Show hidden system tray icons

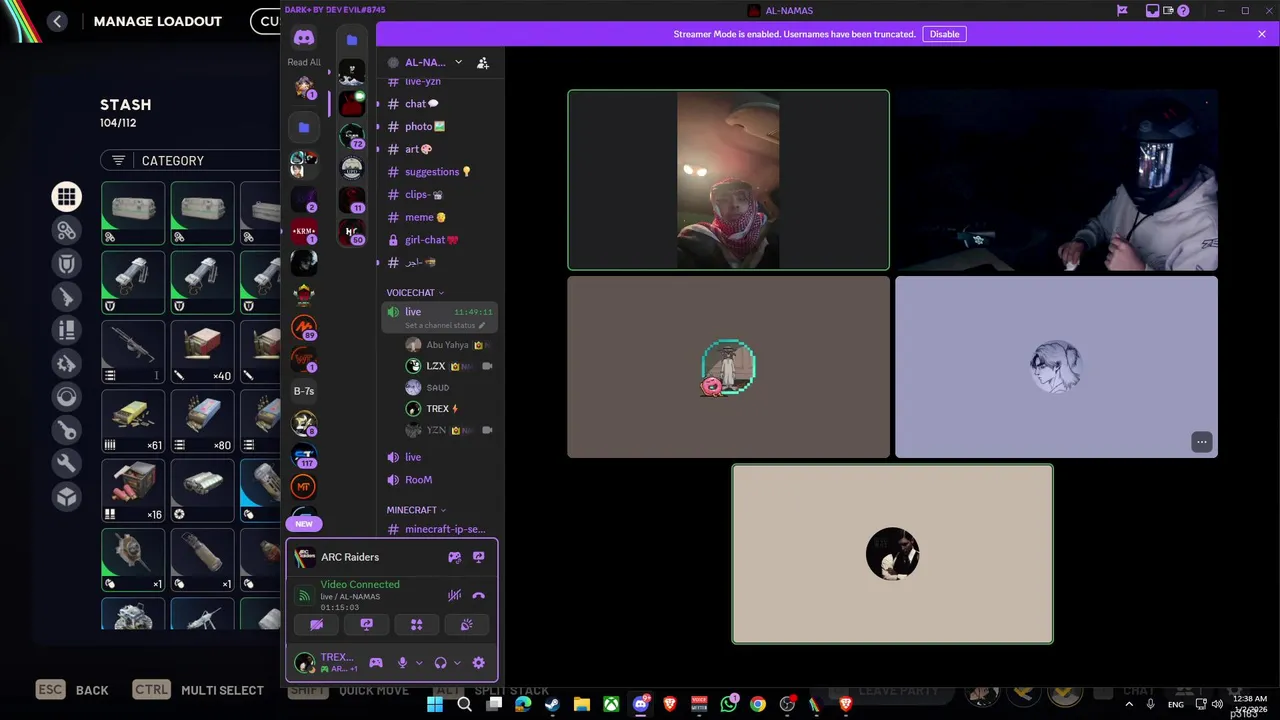[x=1129, y=705]
